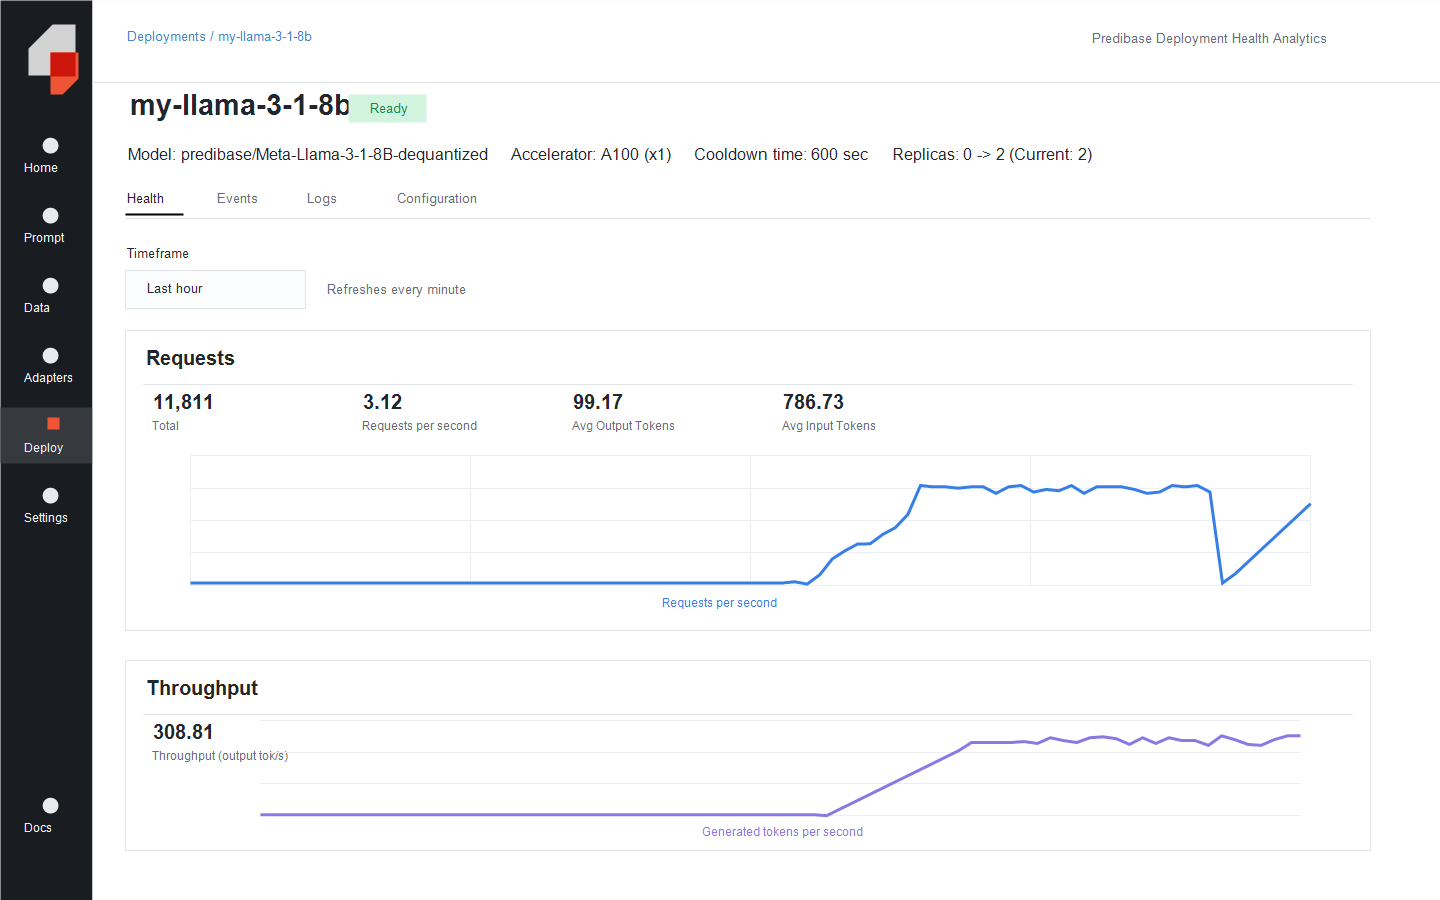This screenshot has width=1440, height=900.
Task: Open the Prompt sidebar icon
Action: [x=50, y=216]
